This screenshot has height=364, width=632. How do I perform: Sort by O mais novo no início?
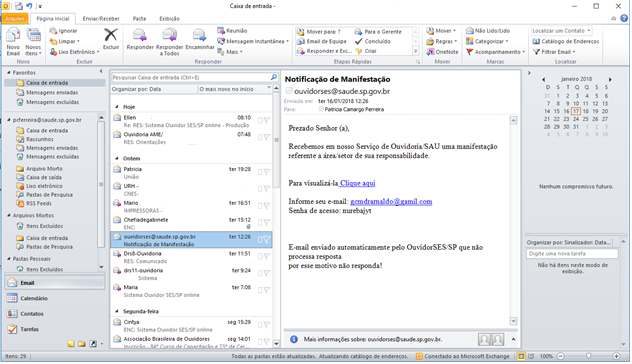click(x=235, y=89)
